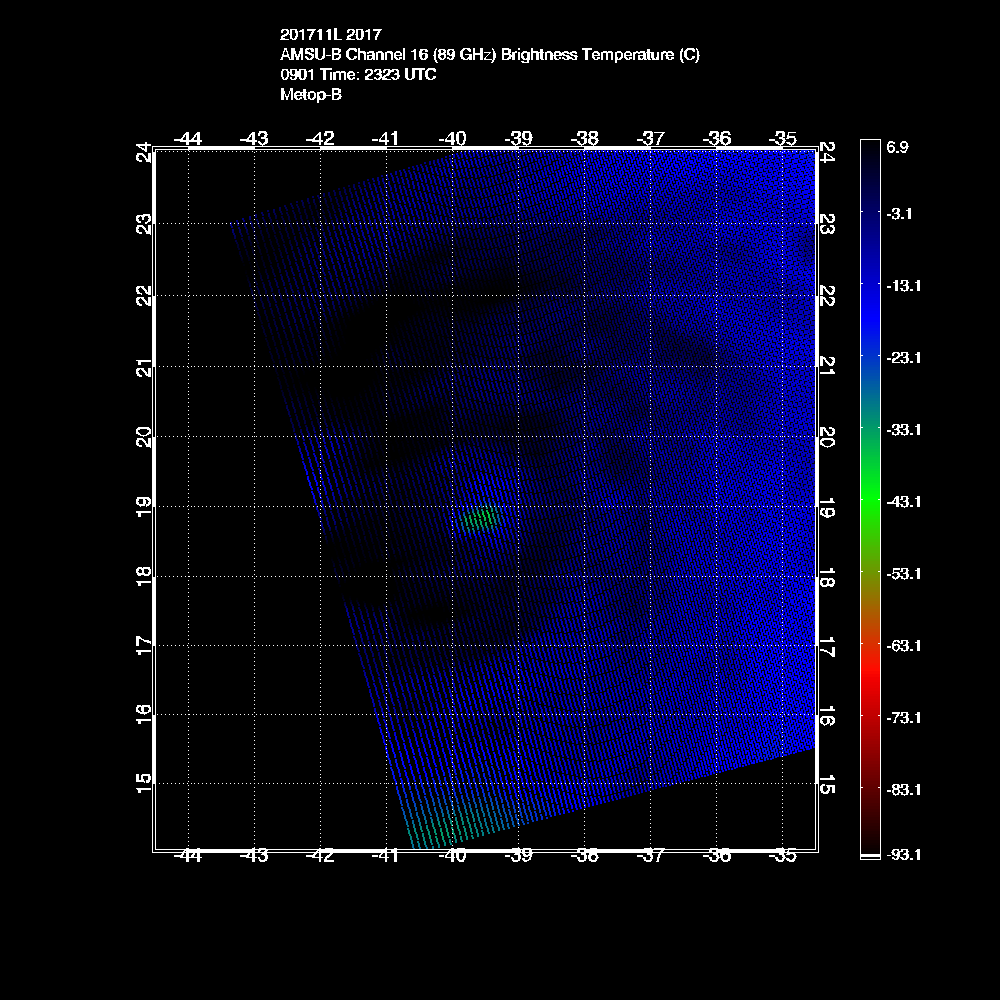Select the 6.9 label atop the colorbar
Viewport: 1000px width, 1000px height.
(x=897, y=146)
